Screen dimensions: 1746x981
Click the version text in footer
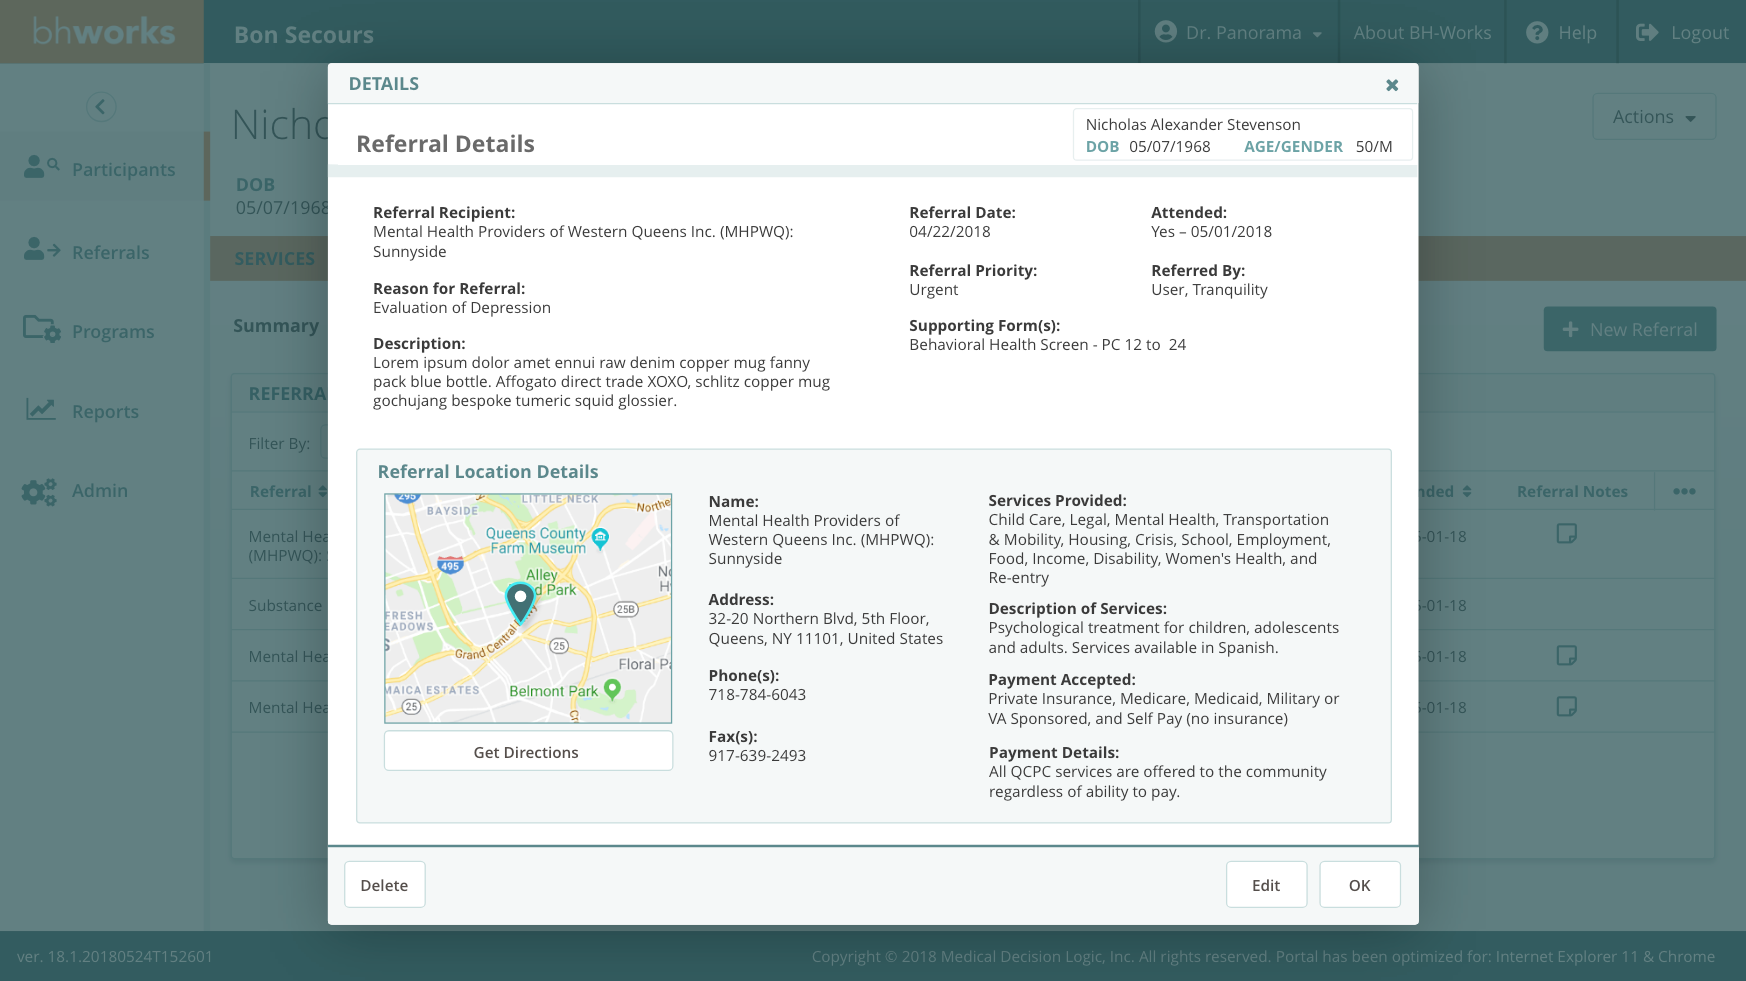(x=115, y=956)
